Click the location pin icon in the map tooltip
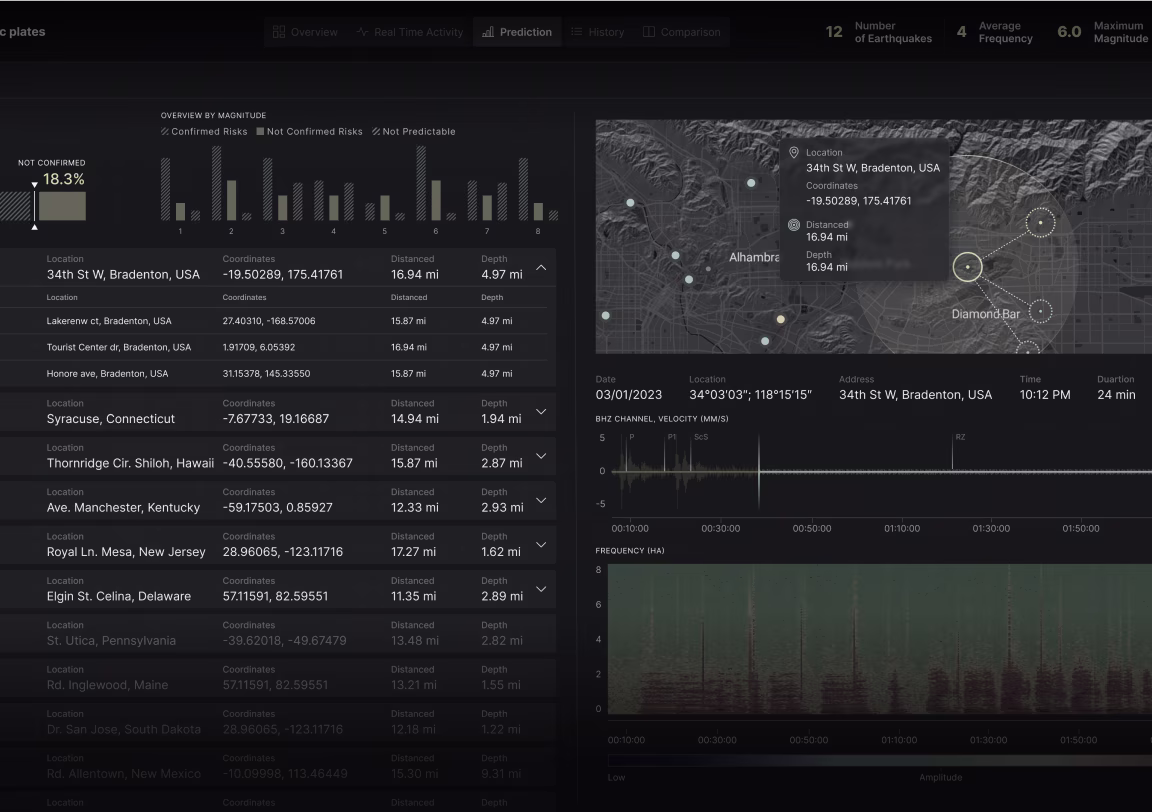1152x812 pixels. coord(794,153)
